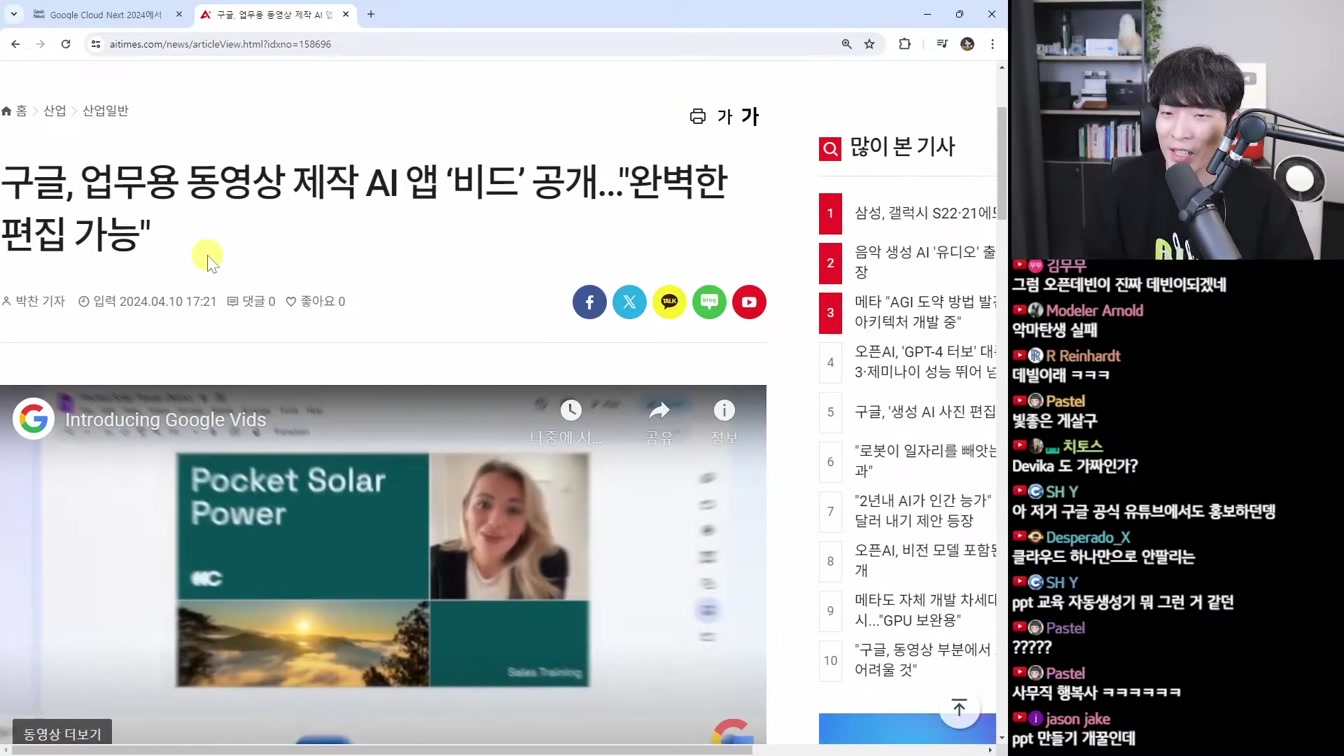Click the search icon beside 많이 본 기사

click(830, 149)
